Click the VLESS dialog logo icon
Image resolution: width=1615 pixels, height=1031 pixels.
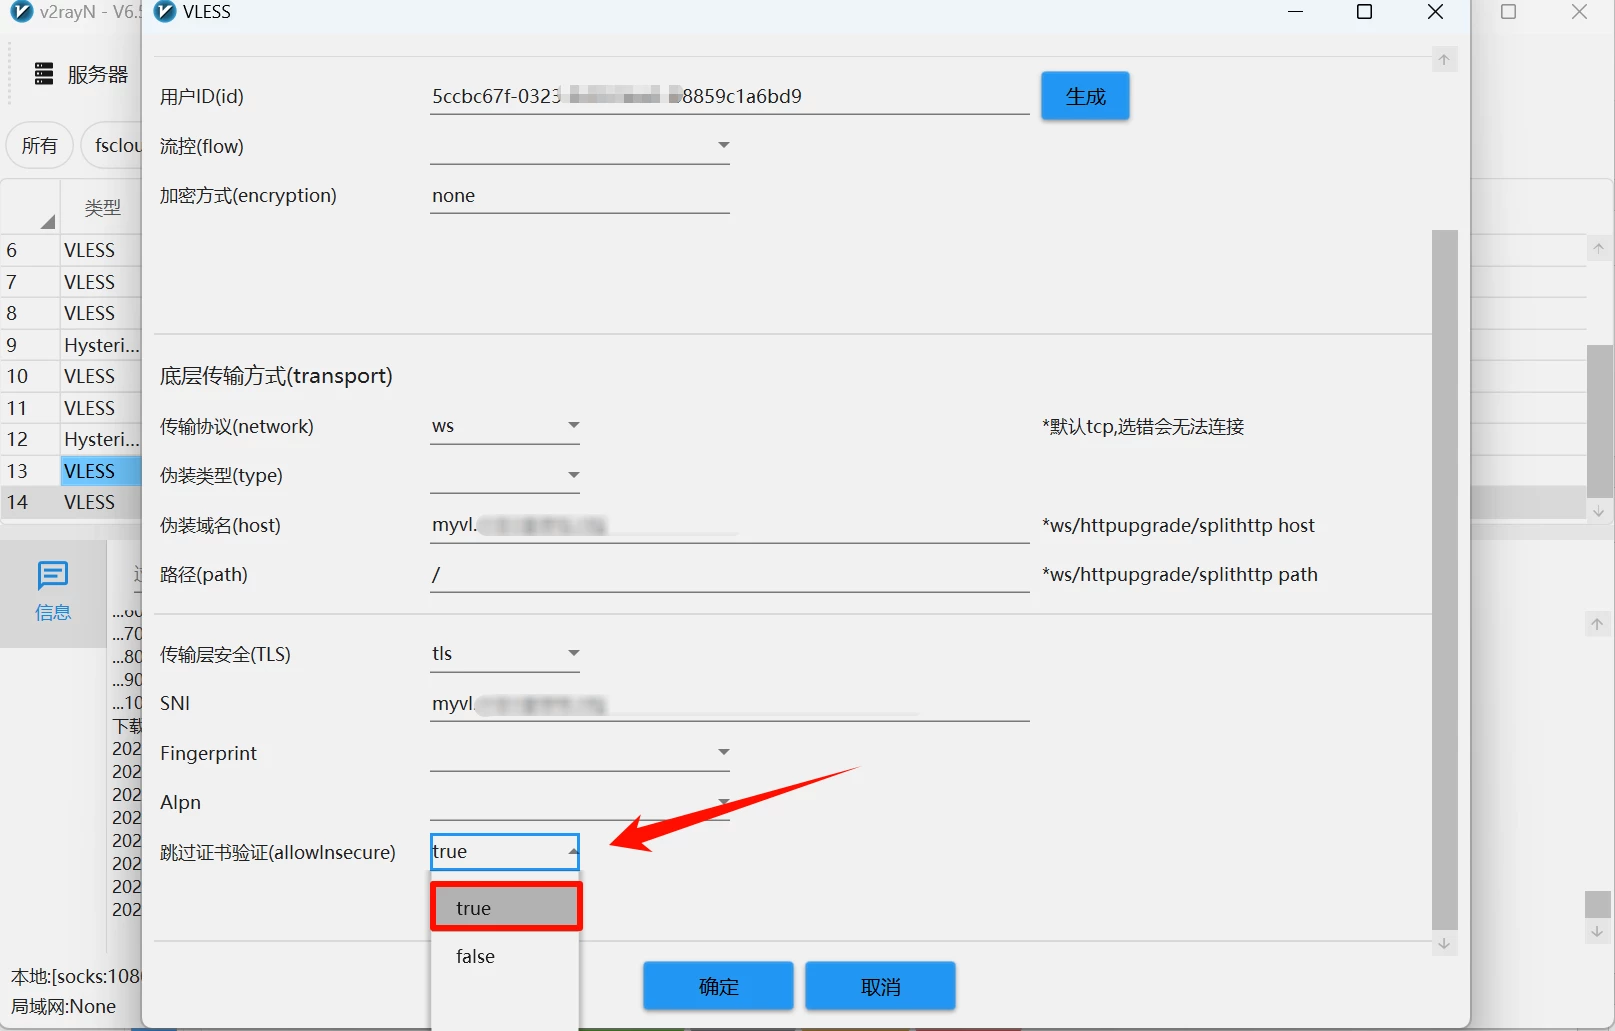click(x=165, y=12)
